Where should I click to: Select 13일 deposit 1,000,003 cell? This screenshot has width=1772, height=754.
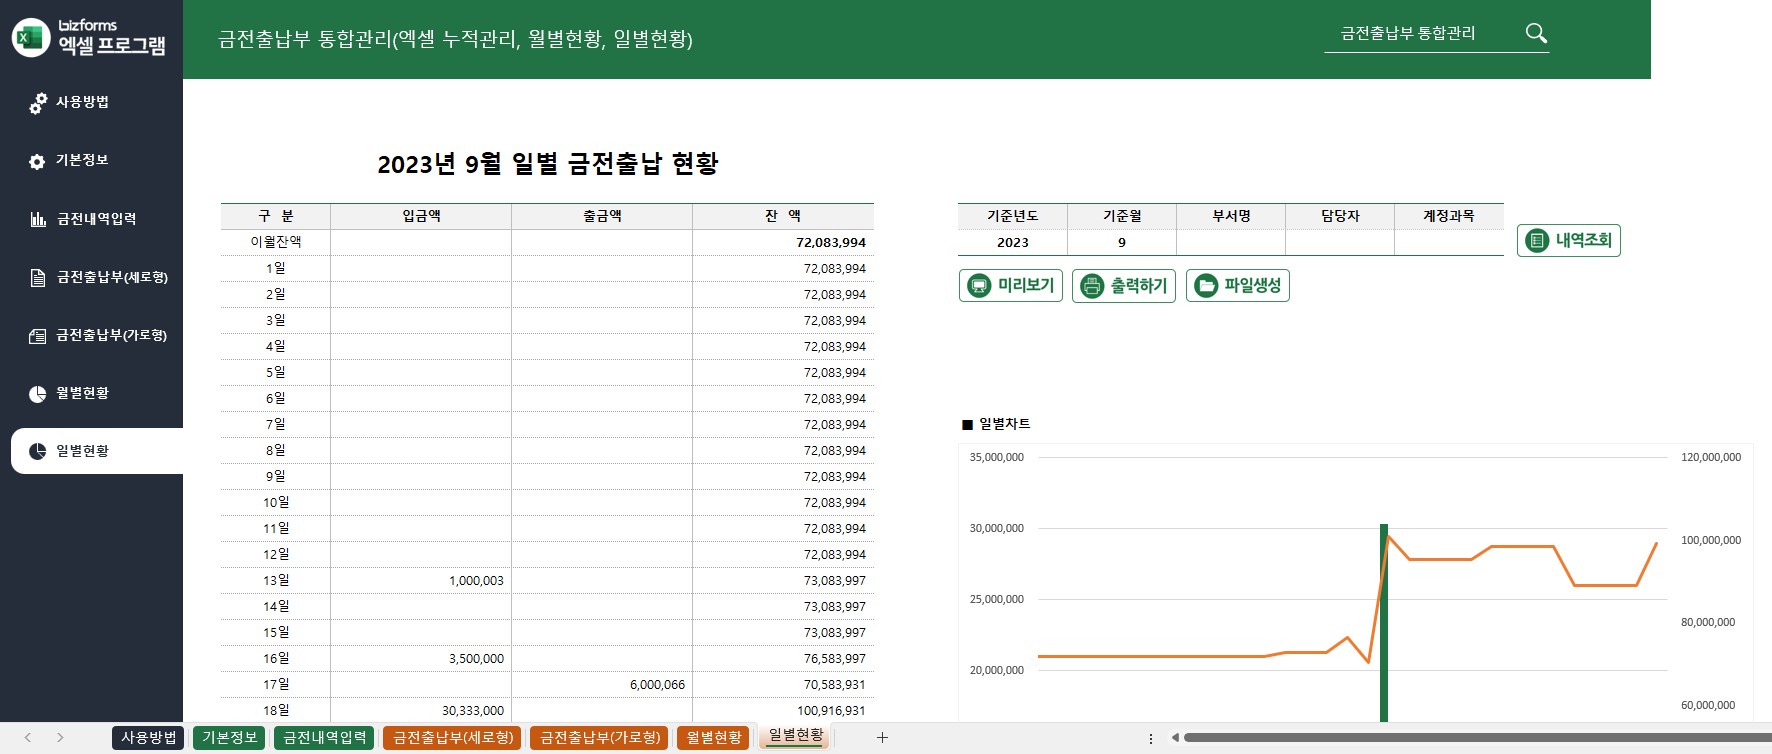[x=421, y=580]
